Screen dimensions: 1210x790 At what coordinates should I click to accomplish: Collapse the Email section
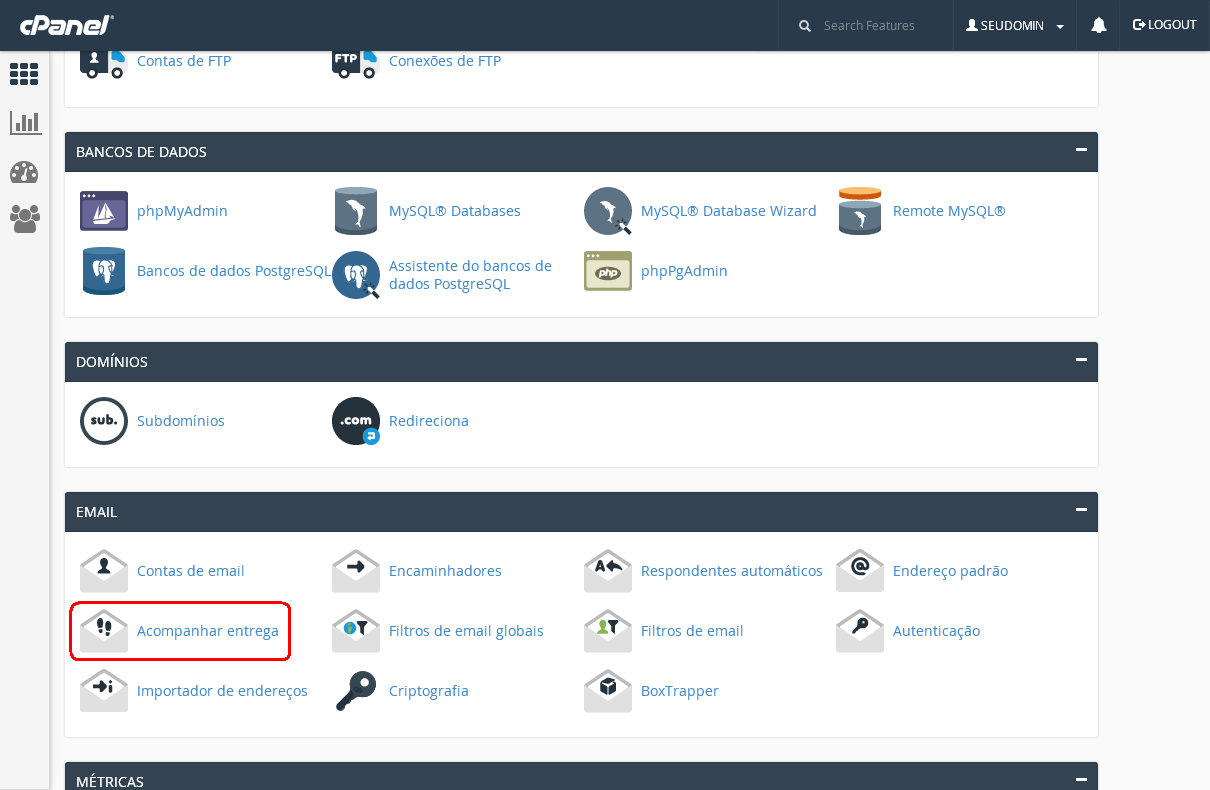pos(1081,510)
